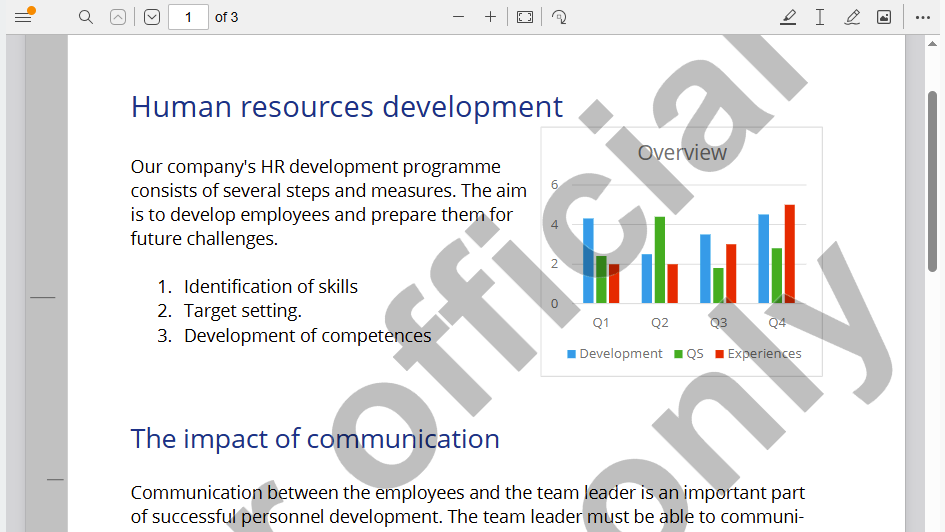The width and height of the screenshot is (945, 532).
Task: Click the 'of 3' page count text
Action: pyautogui.click(x=227, y=17)
